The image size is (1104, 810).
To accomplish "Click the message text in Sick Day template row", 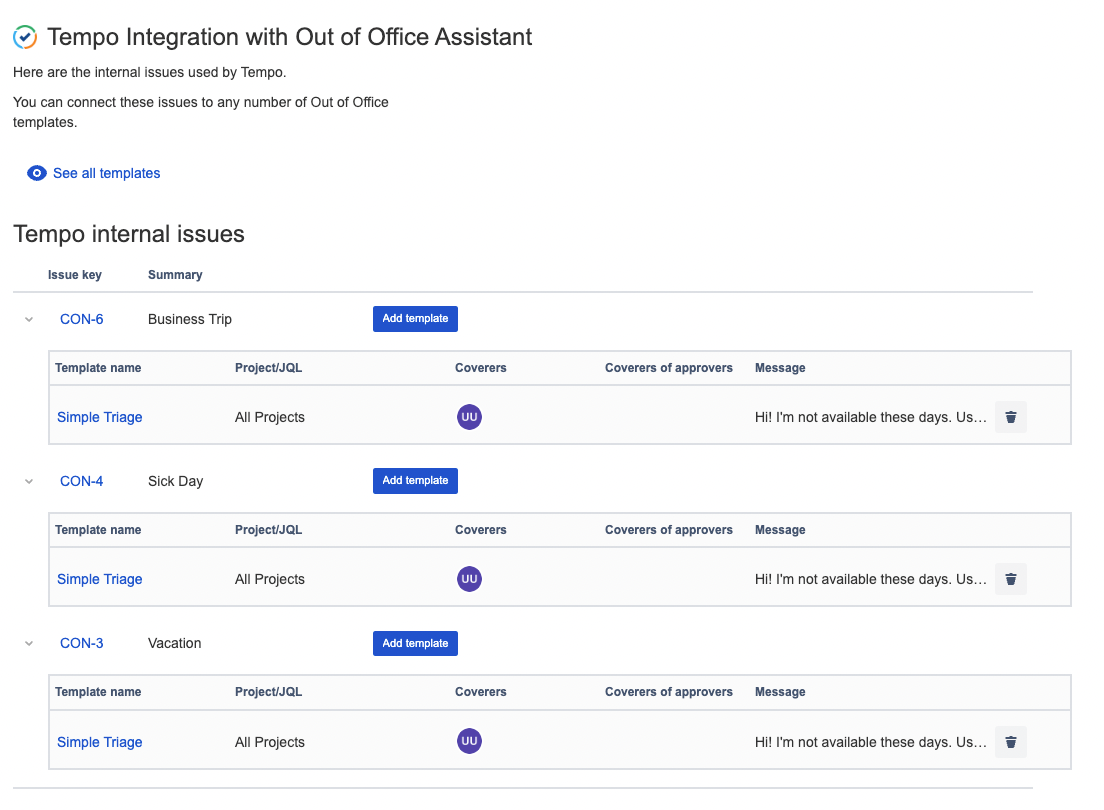I will pos(870,579).
